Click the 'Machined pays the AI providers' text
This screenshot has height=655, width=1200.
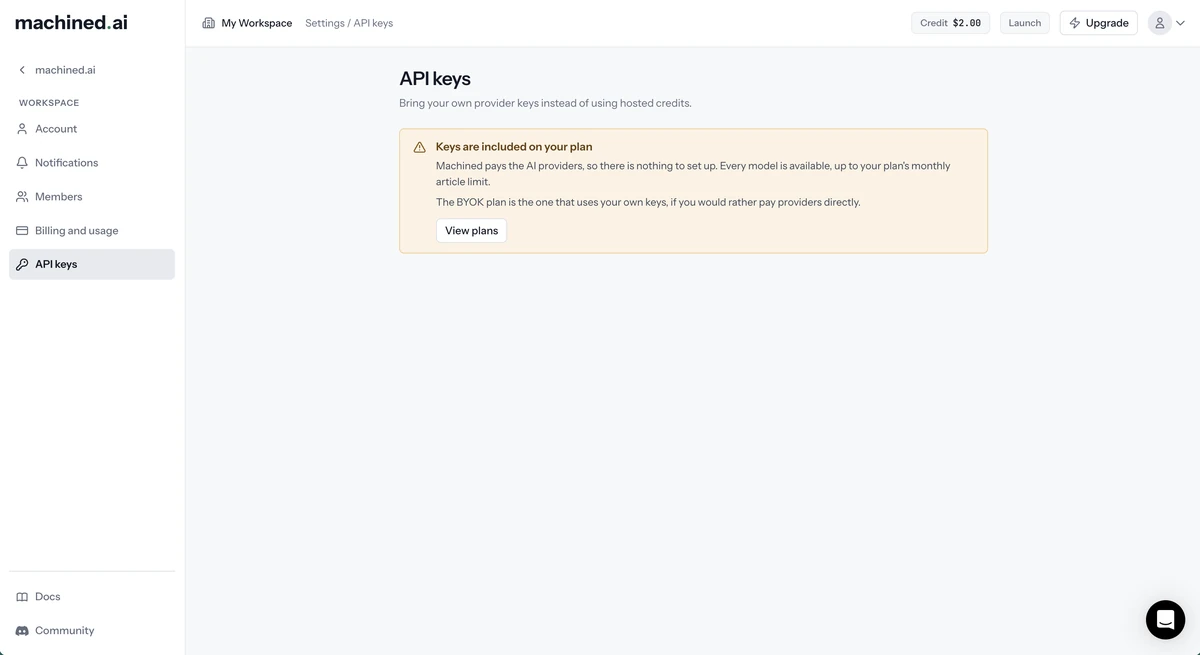click(693, 174)
